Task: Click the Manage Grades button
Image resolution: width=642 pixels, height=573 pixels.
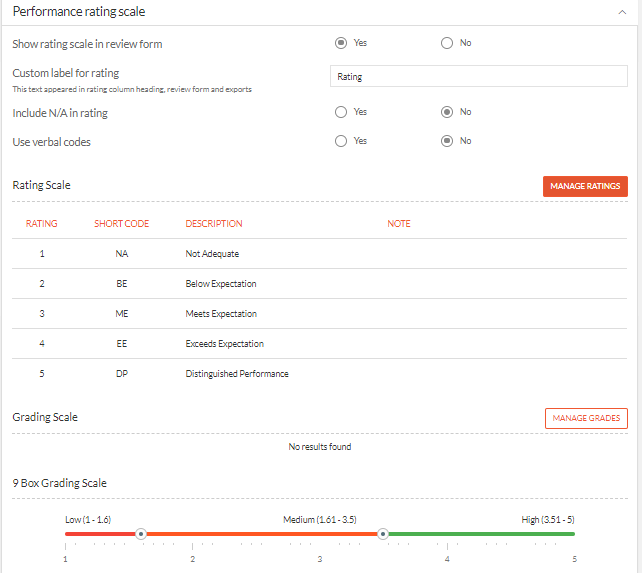Action: click(x=586, y=418)
